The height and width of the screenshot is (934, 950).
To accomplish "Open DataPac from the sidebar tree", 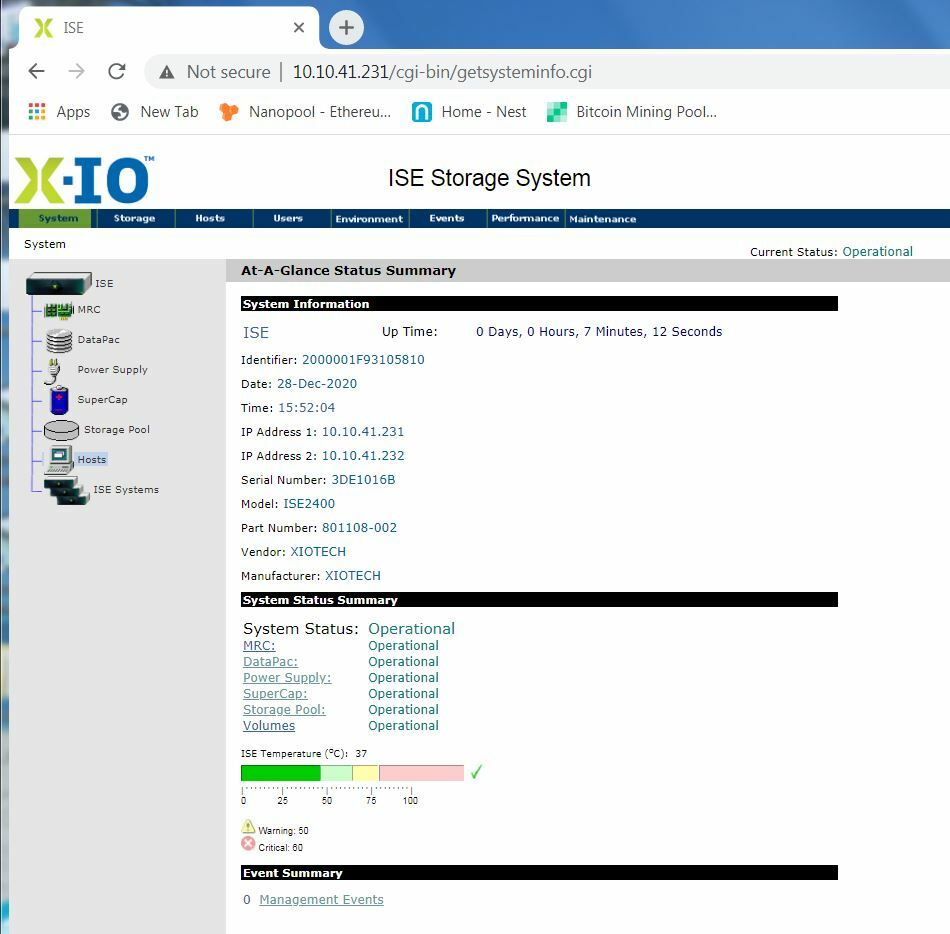I will click(x=60, y=340).
